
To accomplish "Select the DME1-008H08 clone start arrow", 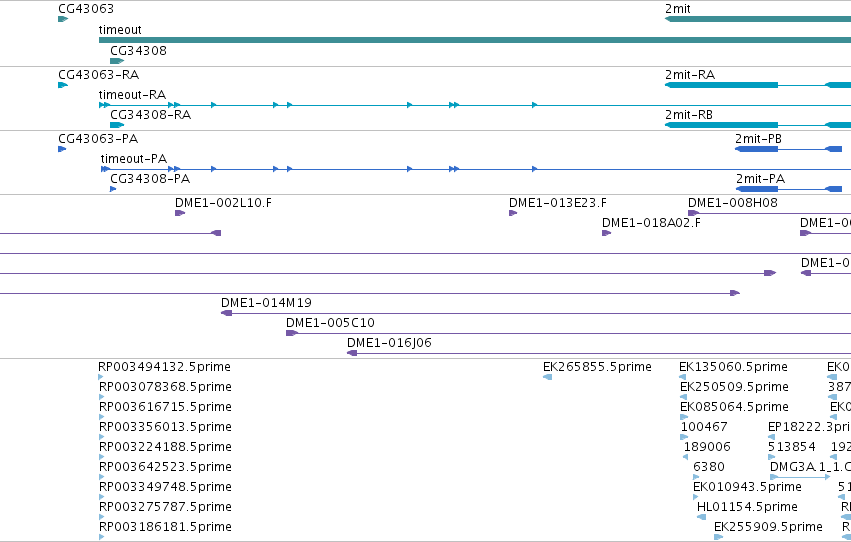I will (x=693, y=213).
